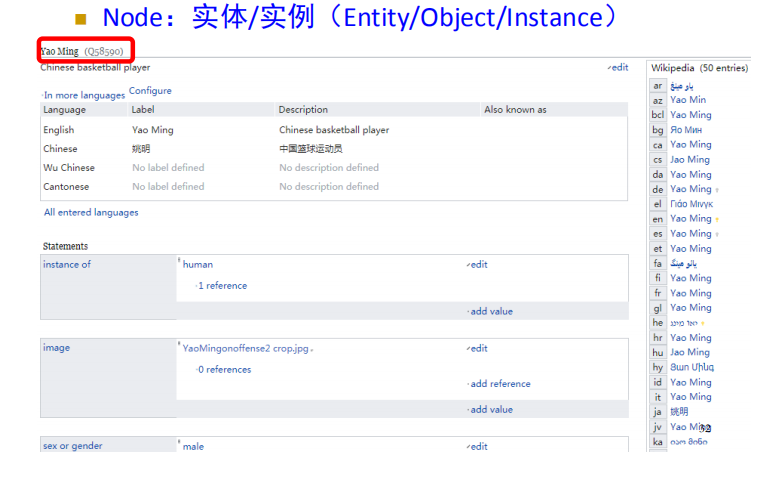
Task: Open the Arabic (ar) Wikipedia entry link
Action: coord(682,86)
